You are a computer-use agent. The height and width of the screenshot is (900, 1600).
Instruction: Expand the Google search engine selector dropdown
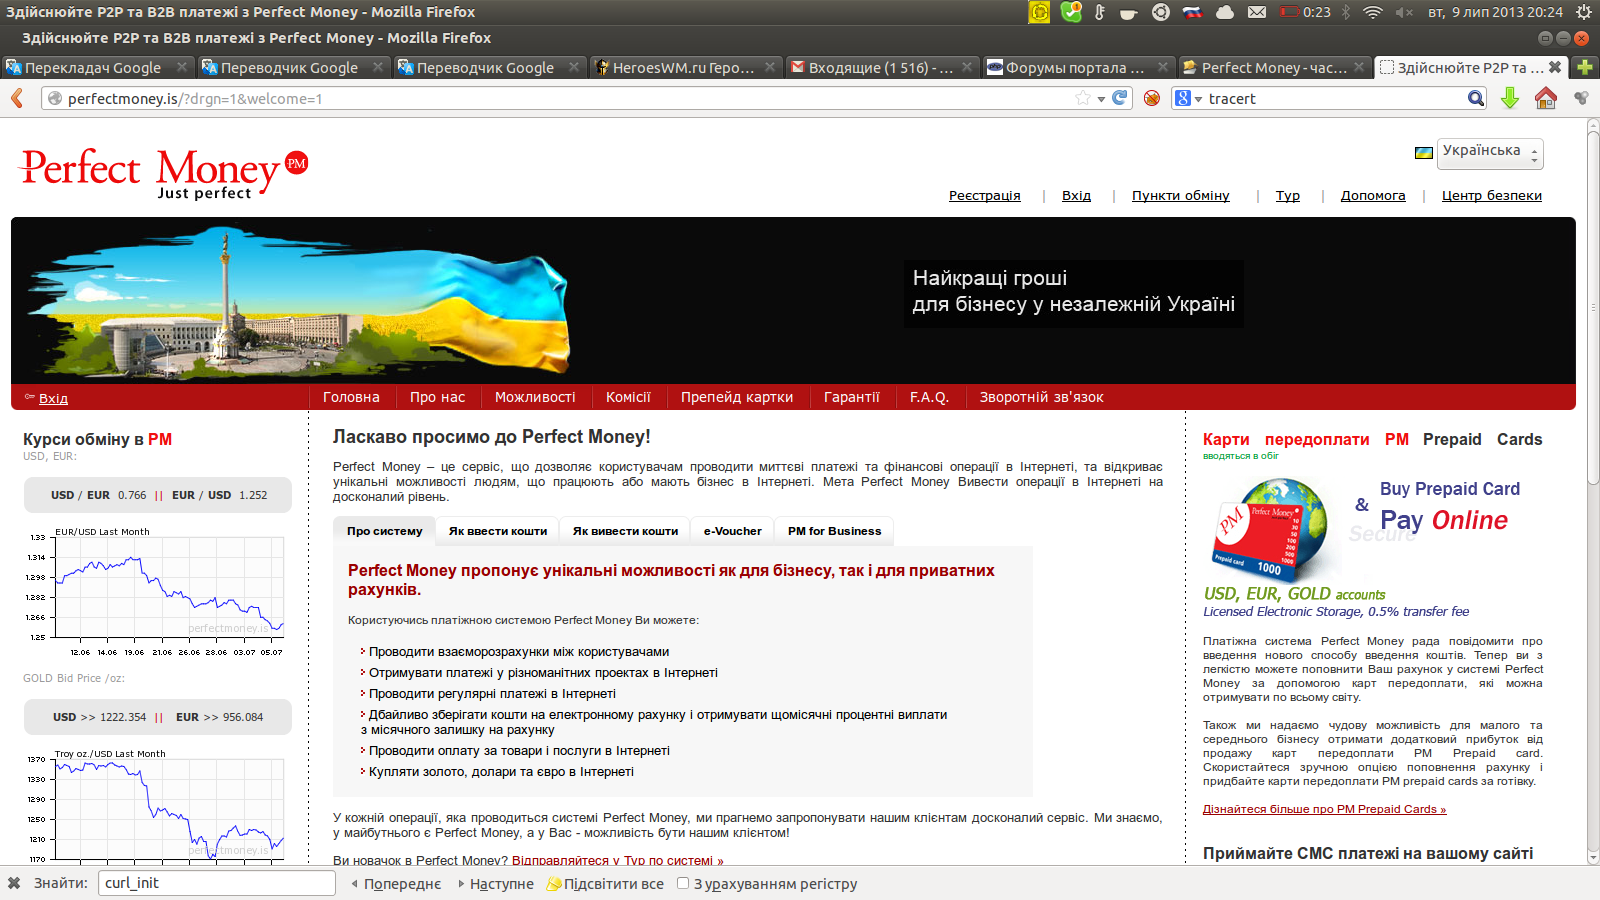(x=1189, y=98)
